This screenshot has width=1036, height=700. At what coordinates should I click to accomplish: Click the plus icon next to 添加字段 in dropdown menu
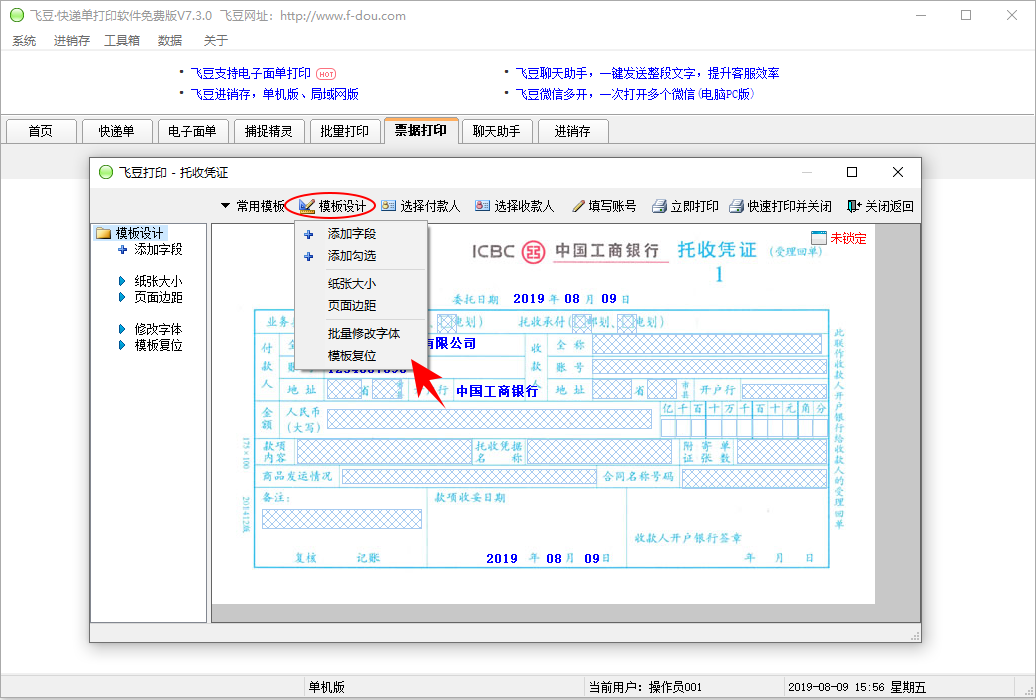[309, 234]
